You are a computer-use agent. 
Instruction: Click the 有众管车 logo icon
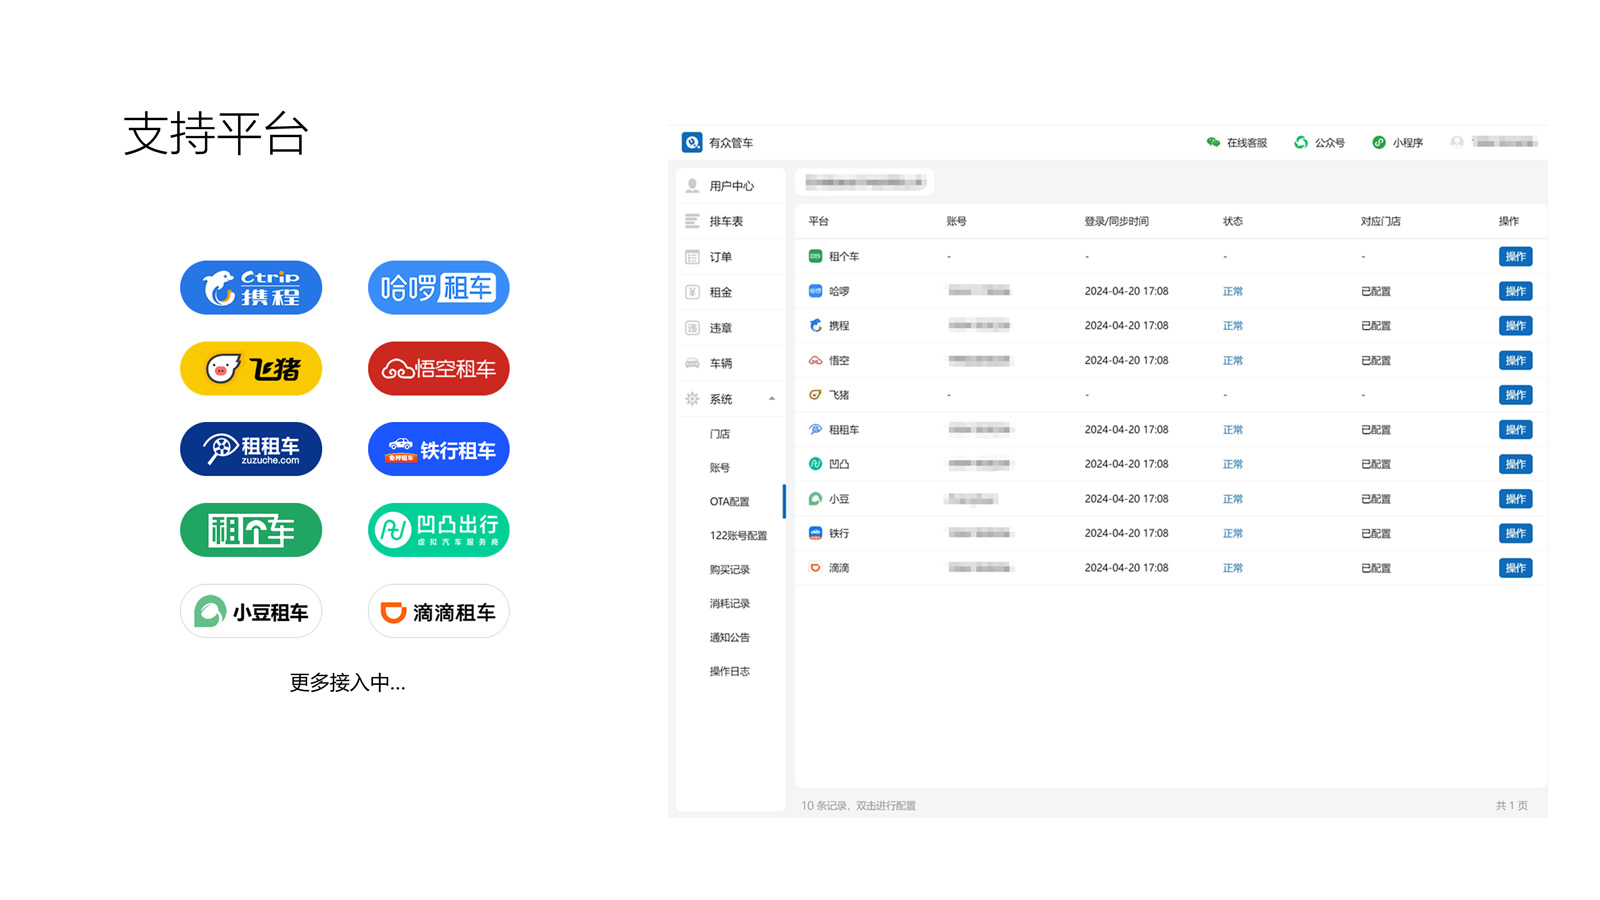click(692, 143)
